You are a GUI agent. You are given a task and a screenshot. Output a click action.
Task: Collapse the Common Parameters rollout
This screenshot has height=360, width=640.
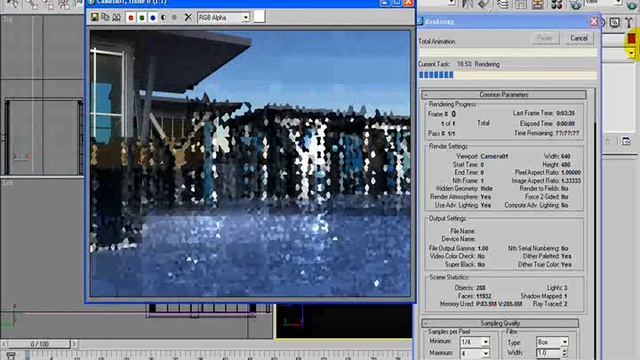tap(504, 95)
